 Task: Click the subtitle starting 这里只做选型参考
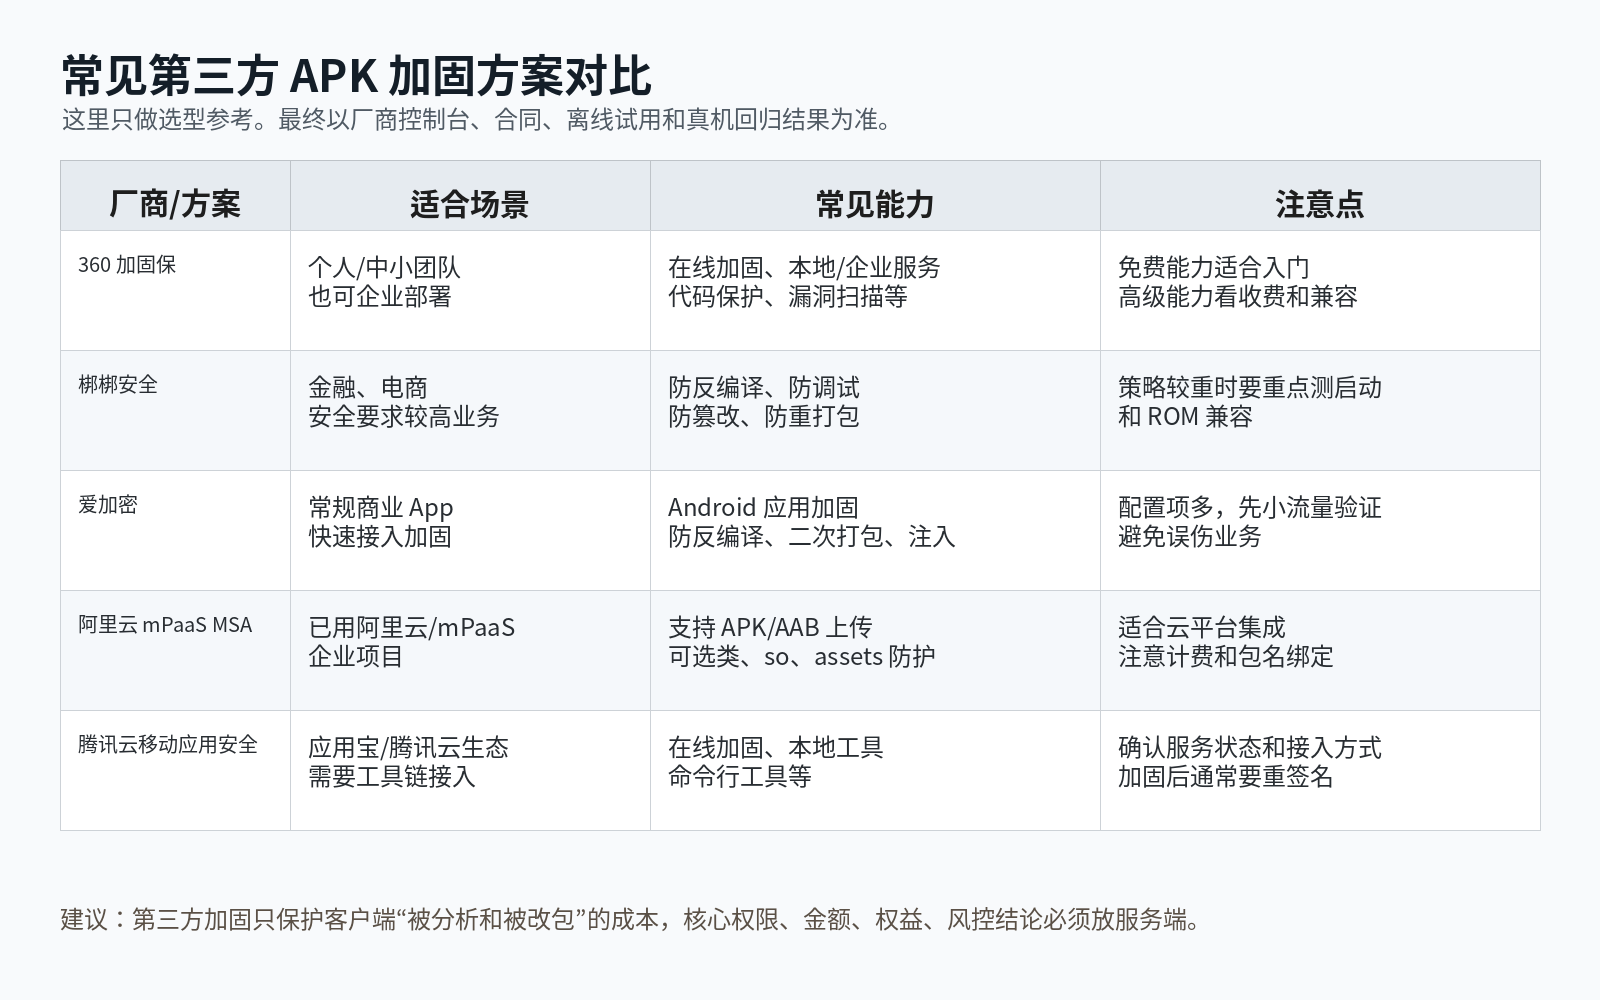tap(478, 120)
